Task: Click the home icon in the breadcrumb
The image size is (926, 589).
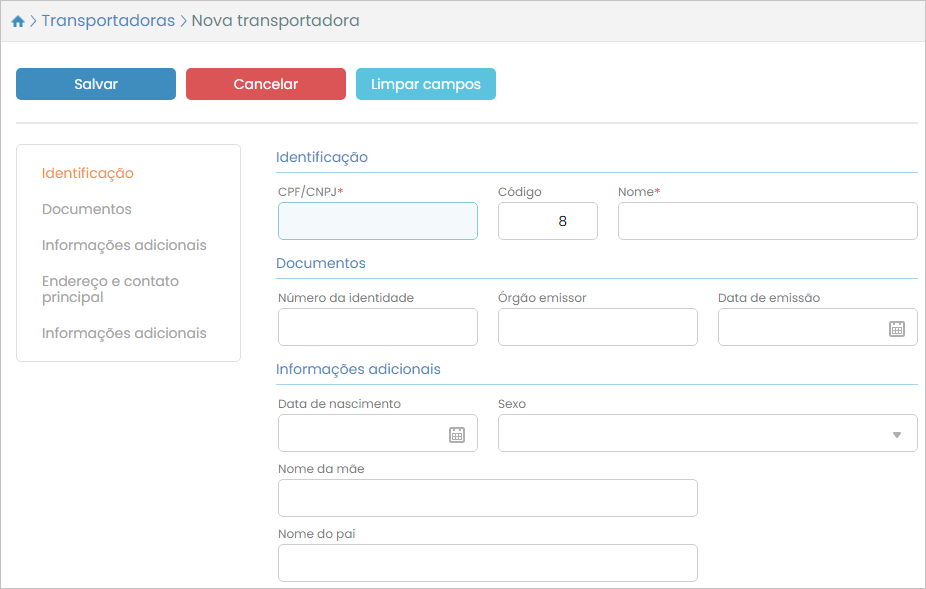Action: 18,21
